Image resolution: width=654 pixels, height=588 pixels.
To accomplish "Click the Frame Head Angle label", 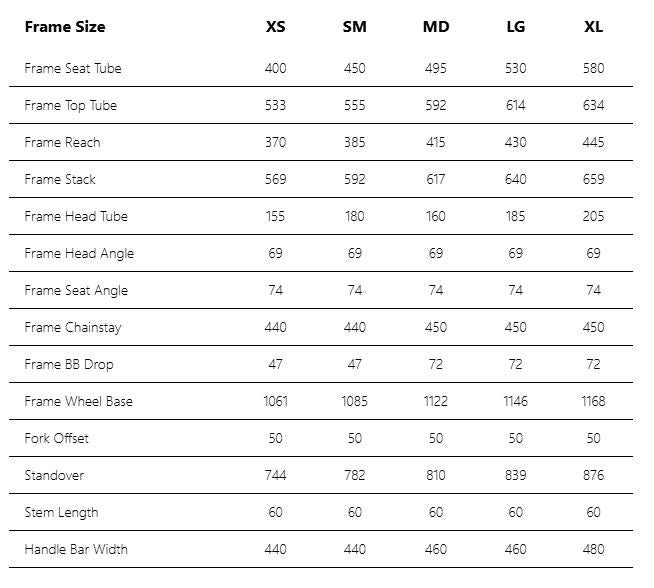I will tap(79, 253).
